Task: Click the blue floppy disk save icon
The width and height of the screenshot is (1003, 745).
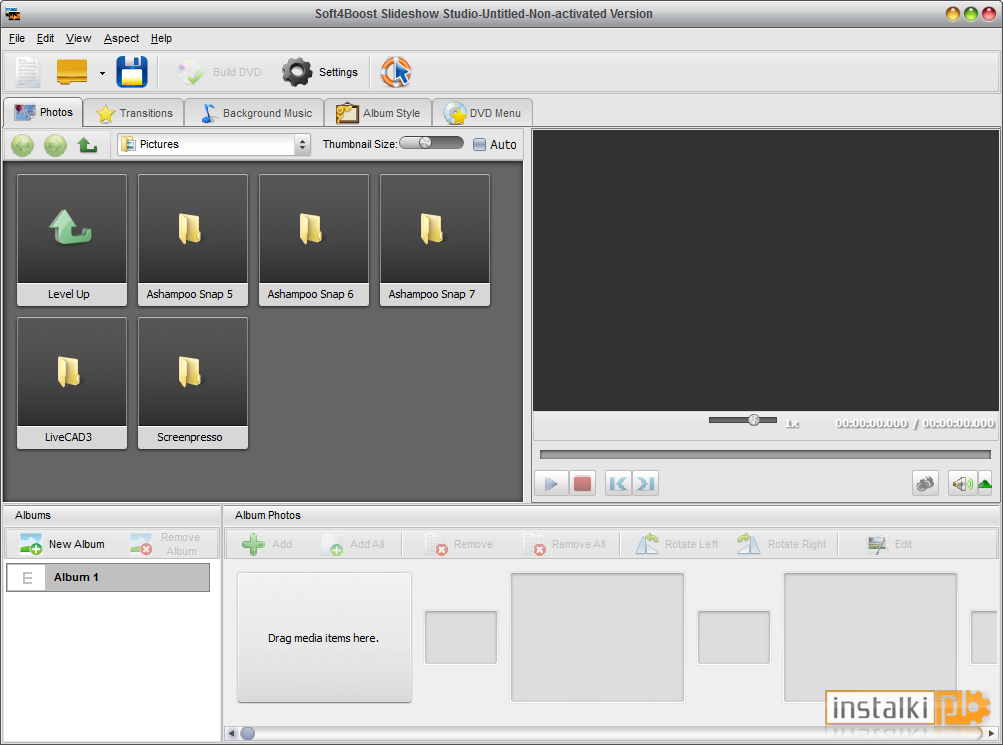Action: (x=132, y=72)
